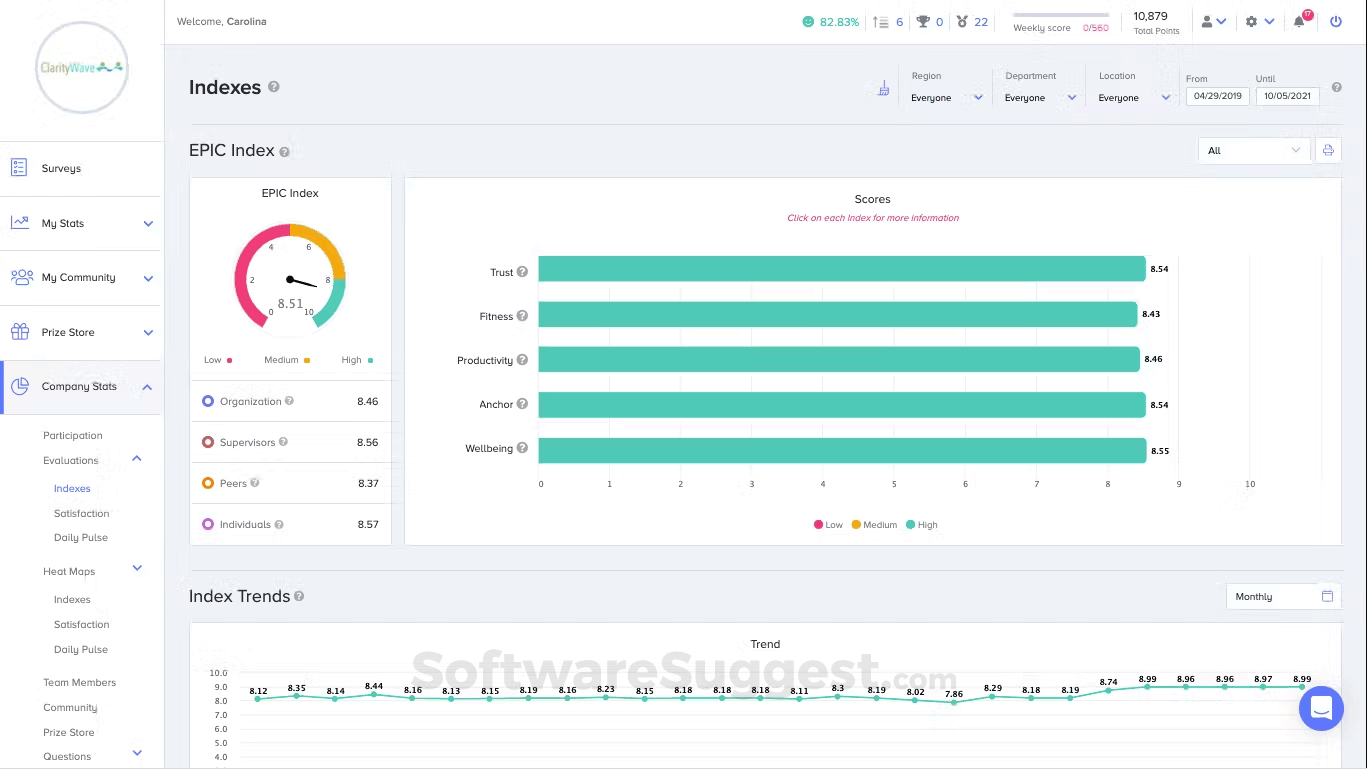Open the chat support bubble
Screen dimensions: 1367x769
(x=1320, y=709)
